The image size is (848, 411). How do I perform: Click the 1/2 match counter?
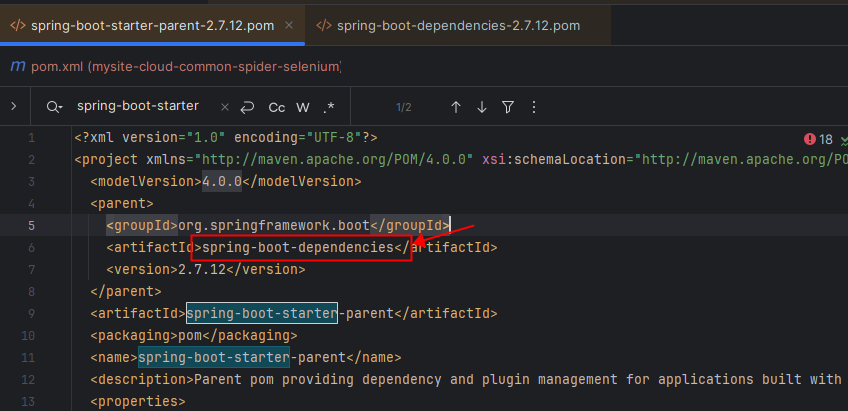click(x=403, y=107)
